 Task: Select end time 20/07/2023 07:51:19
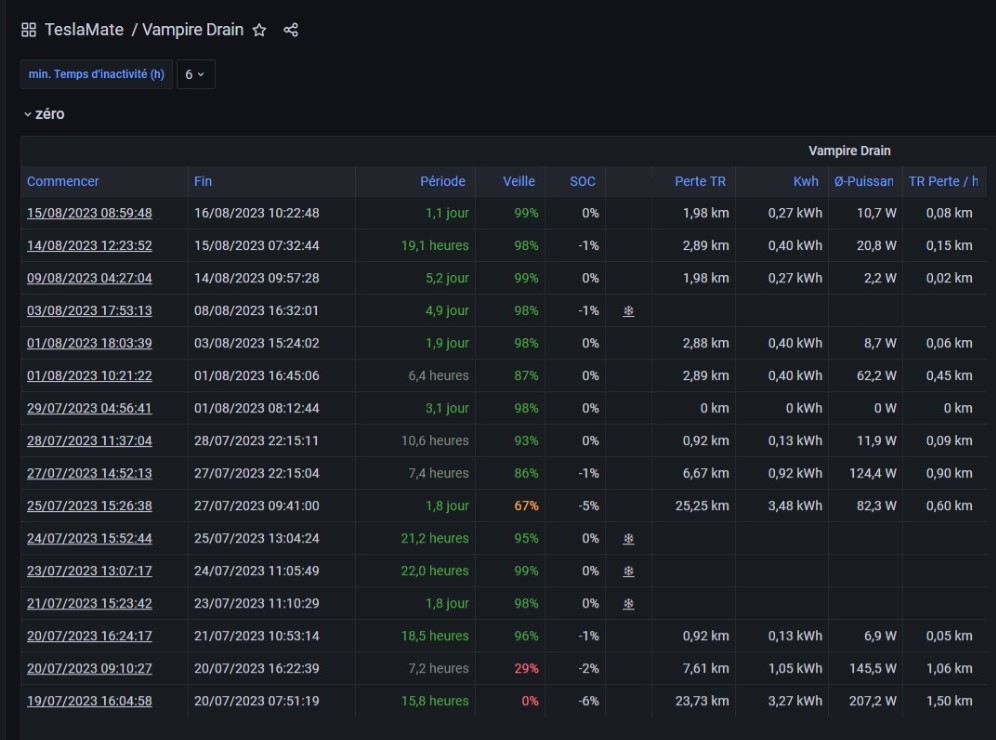coord(257,701)
